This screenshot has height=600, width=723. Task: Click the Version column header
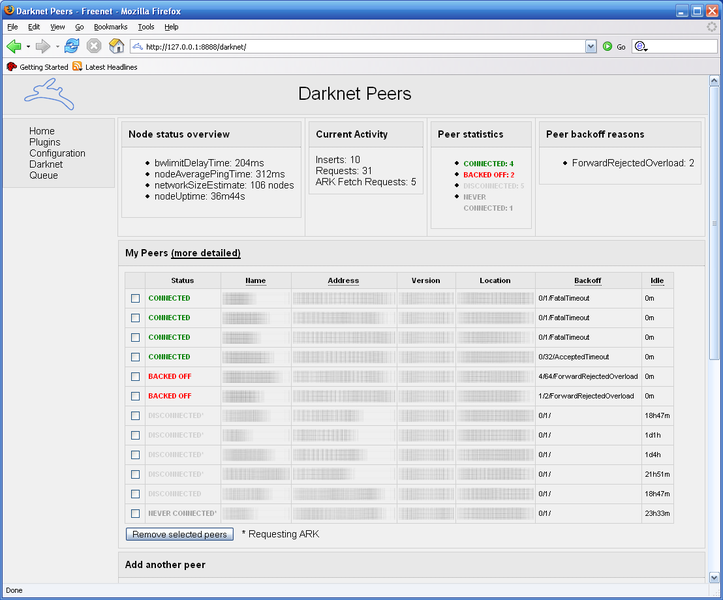pyautogui.click(x=426, y=280)
